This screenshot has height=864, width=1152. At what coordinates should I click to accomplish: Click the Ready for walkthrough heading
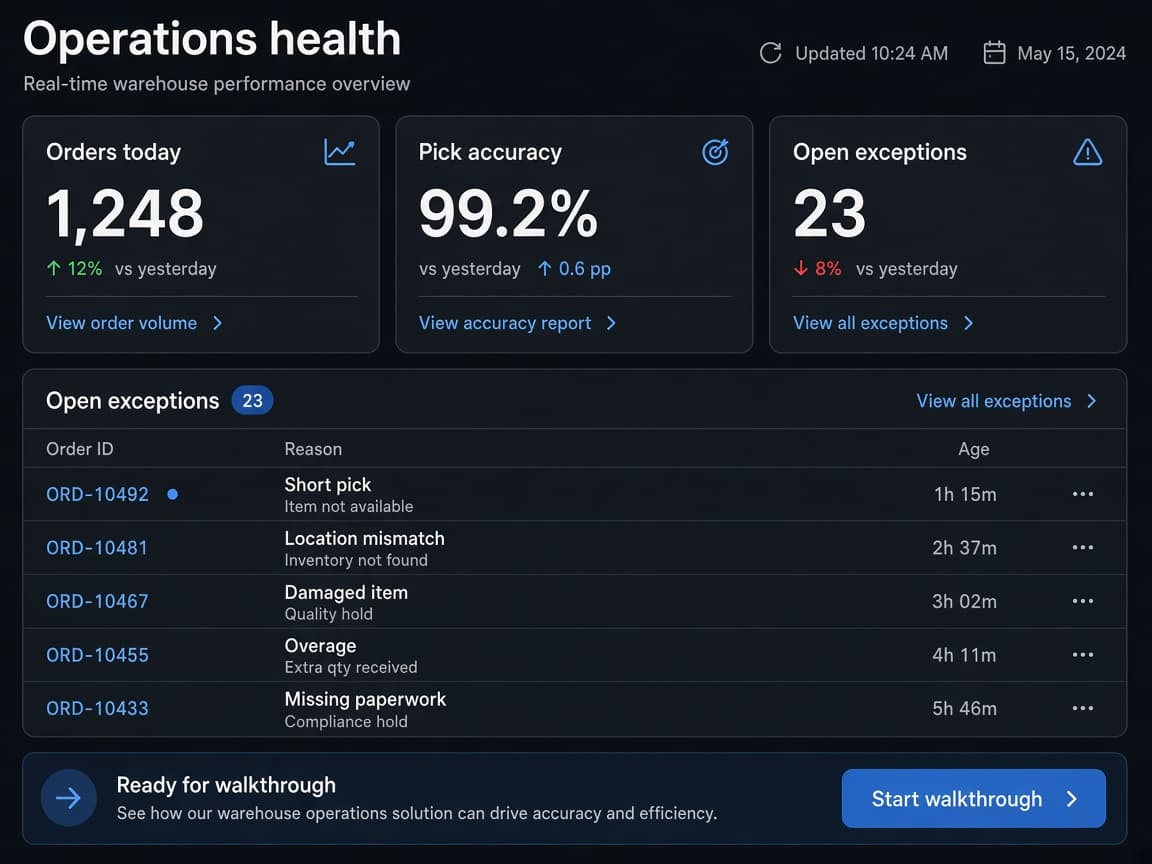226,785
